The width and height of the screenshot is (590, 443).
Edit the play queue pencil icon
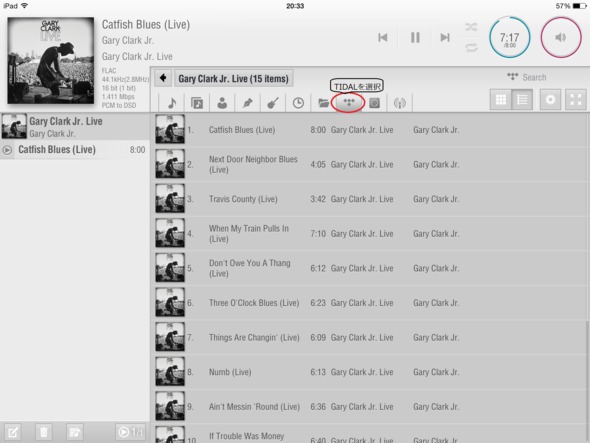12,432
